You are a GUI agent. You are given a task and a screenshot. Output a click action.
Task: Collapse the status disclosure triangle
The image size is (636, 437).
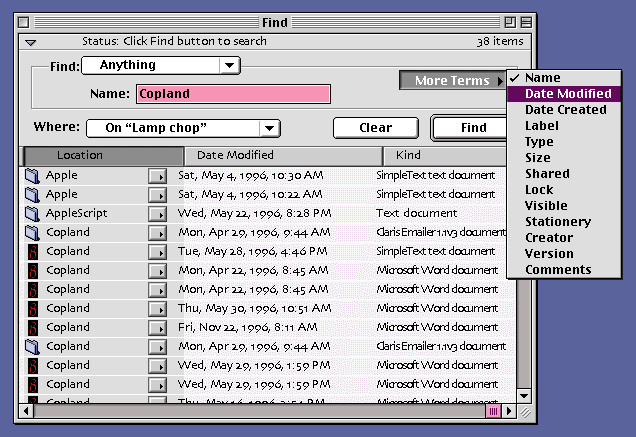(x=30, y=42)
